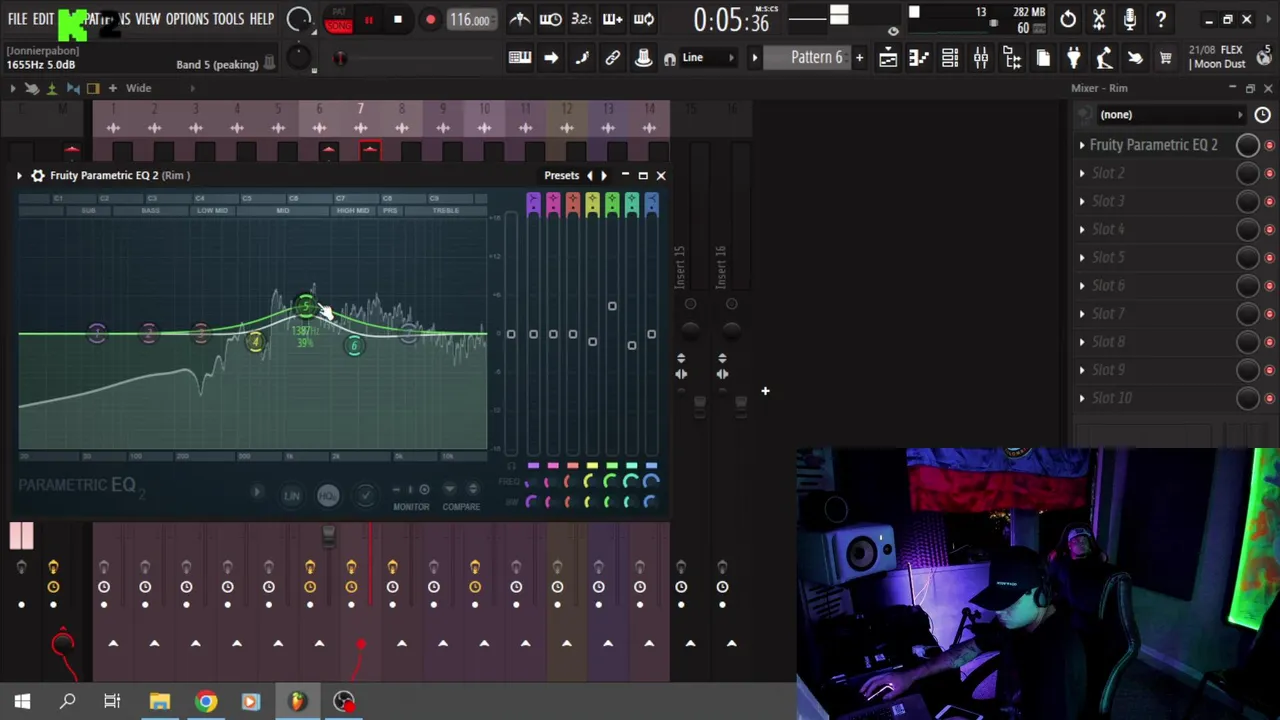Image resolution: width=1280 pixels, height=720 pixels.
Task: Open Google Chrome from the taskbar
Action: [x=205, y=701]
